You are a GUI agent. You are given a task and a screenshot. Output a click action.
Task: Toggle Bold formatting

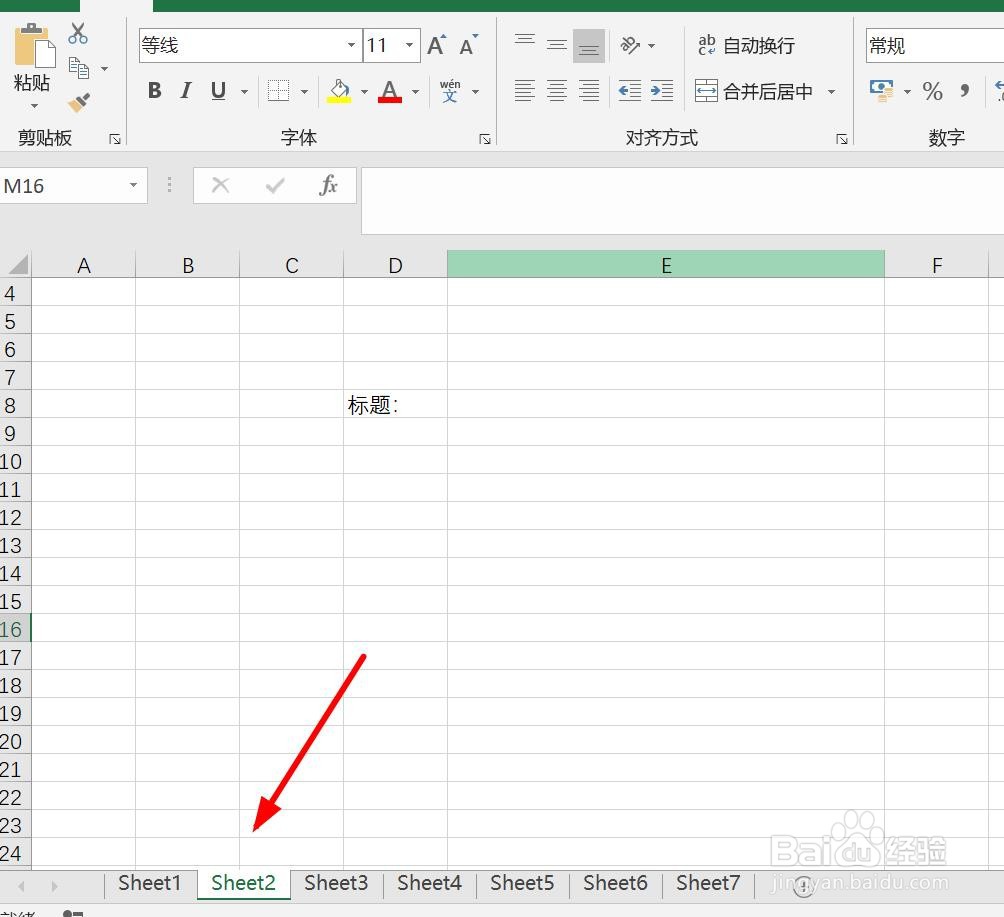click(154, 91)
